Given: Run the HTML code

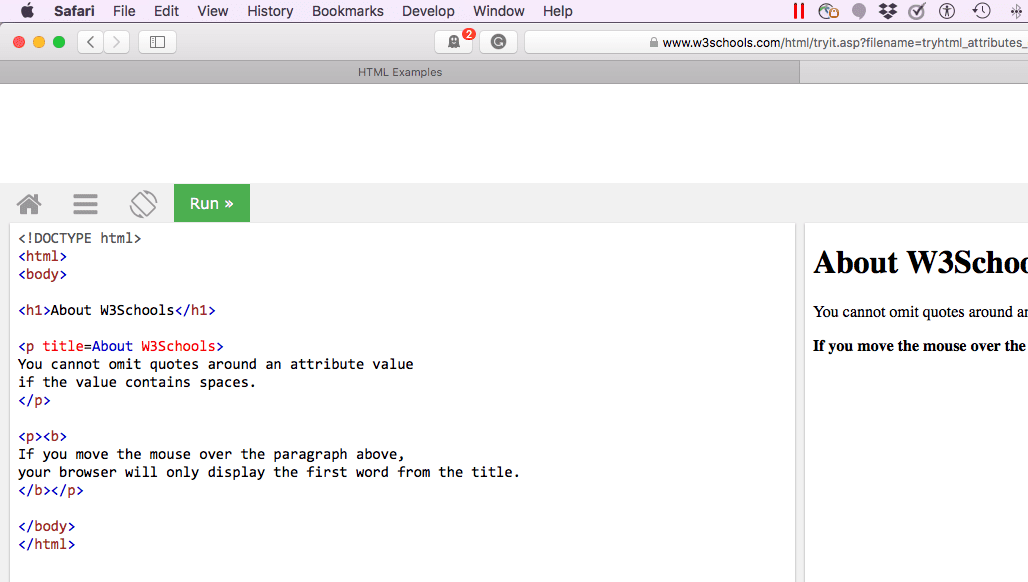Looking at the screenshot, I should click(x=212, y=203).
